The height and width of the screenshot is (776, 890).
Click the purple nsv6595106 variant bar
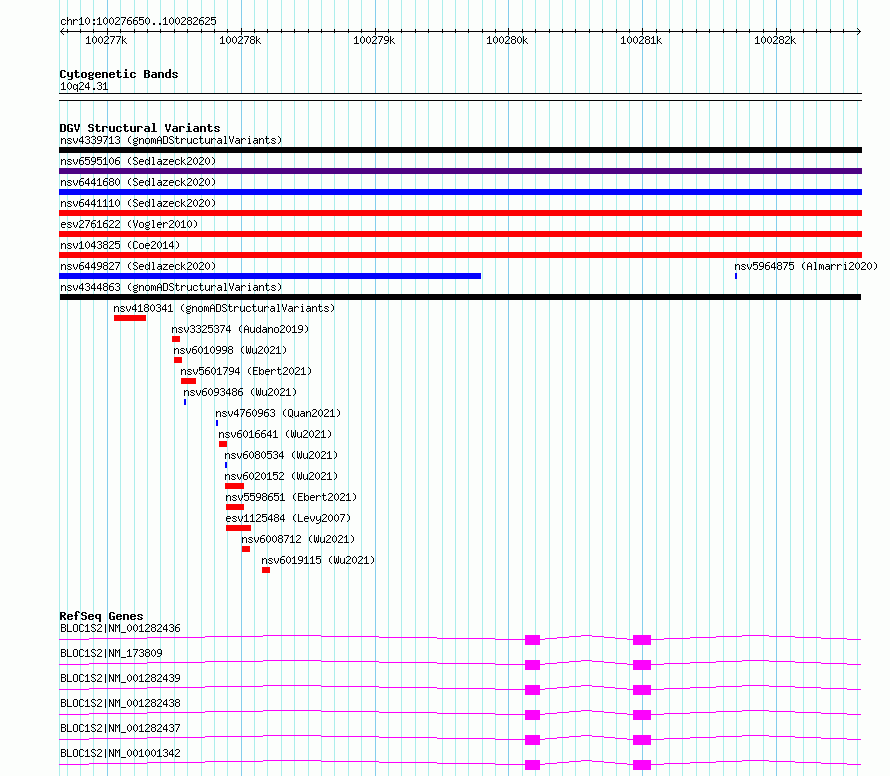coord(460,171)
